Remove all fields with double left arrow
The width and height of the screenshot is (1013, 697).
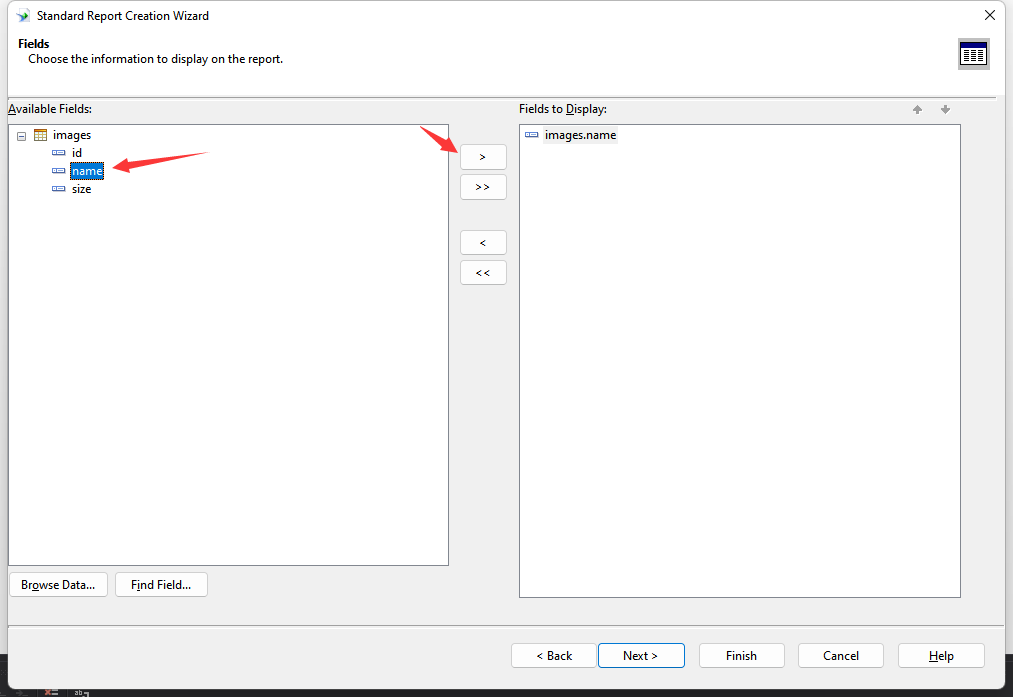pyautogui.click(x=483, y=273)
